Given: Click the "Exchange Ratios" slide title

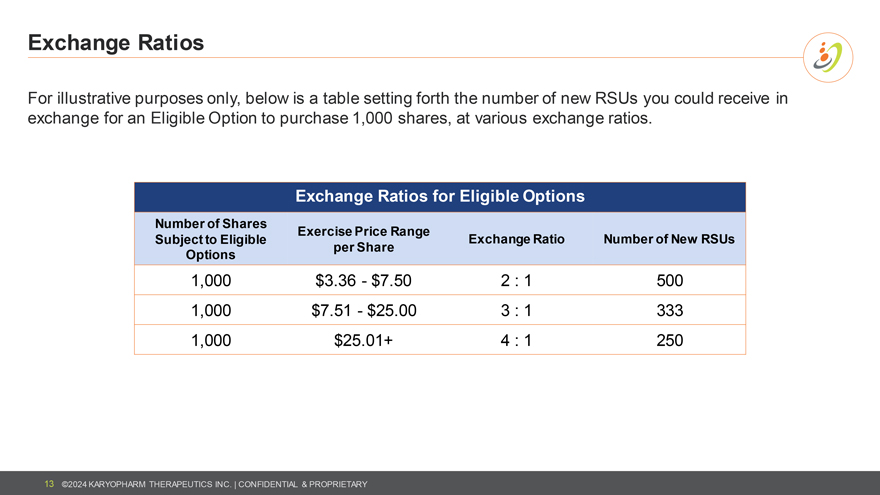Looking at the screenshot, I should click(116, 43).
